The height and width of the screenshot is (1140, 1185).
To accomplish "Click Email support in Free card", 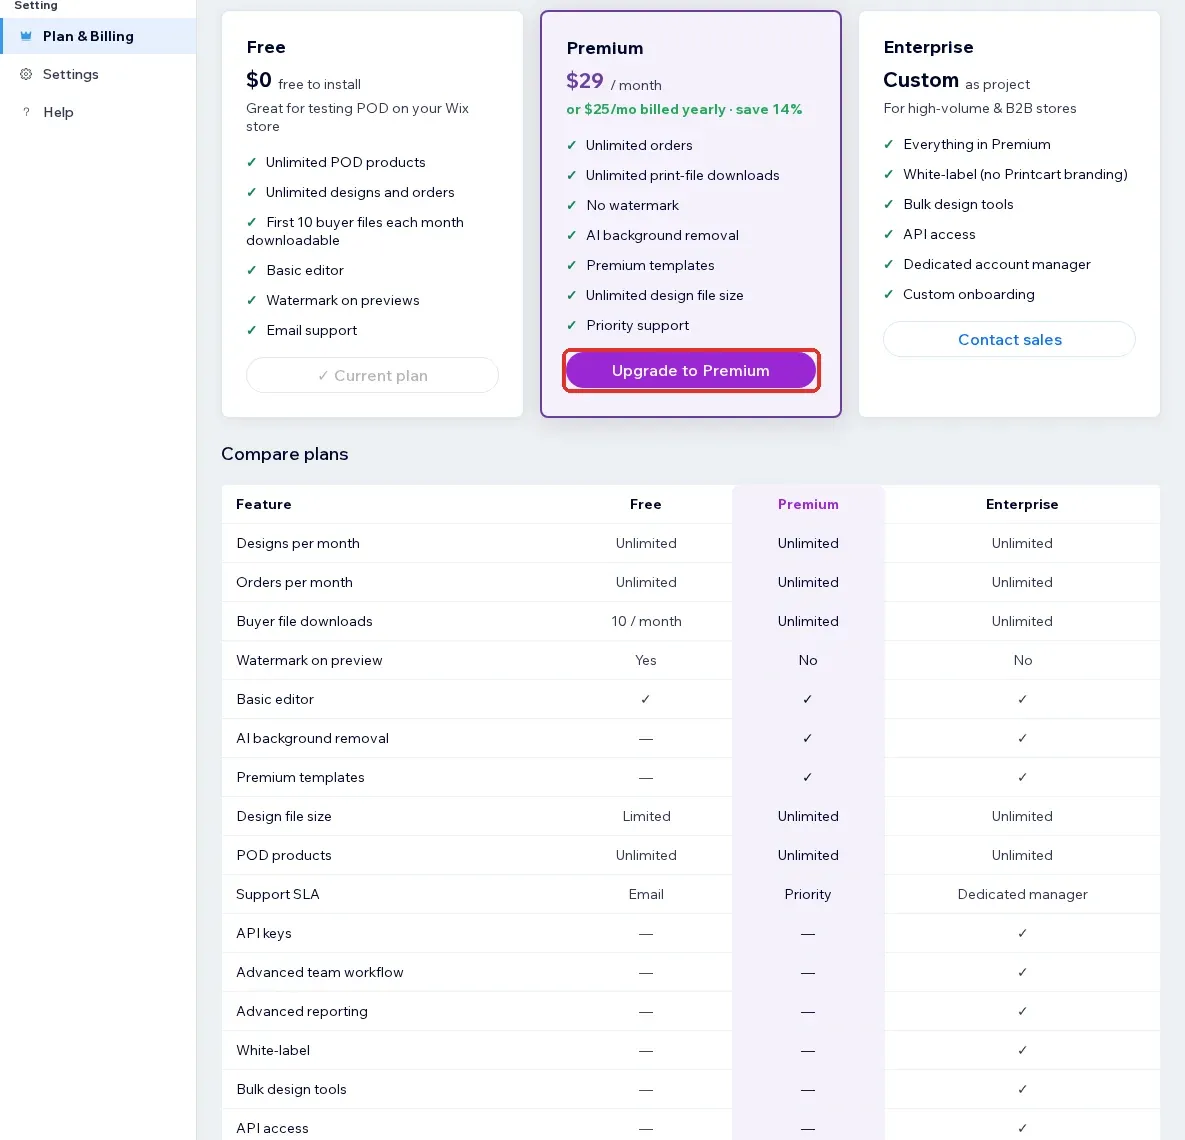I will [311, 330].
